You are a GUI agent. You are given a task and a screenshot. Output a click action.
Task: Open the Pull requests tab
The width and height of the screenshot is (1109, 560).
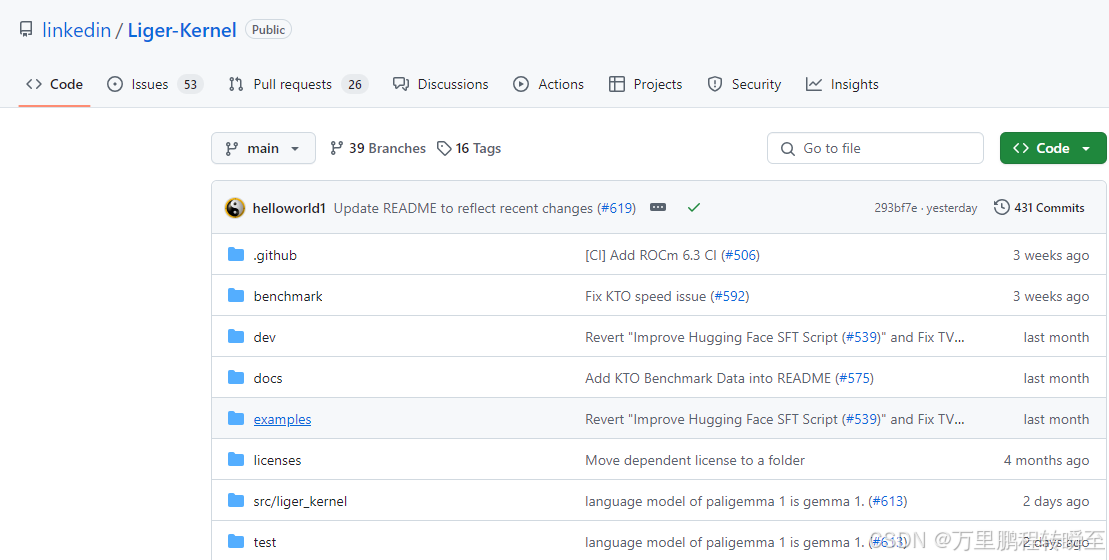[298, 84]
